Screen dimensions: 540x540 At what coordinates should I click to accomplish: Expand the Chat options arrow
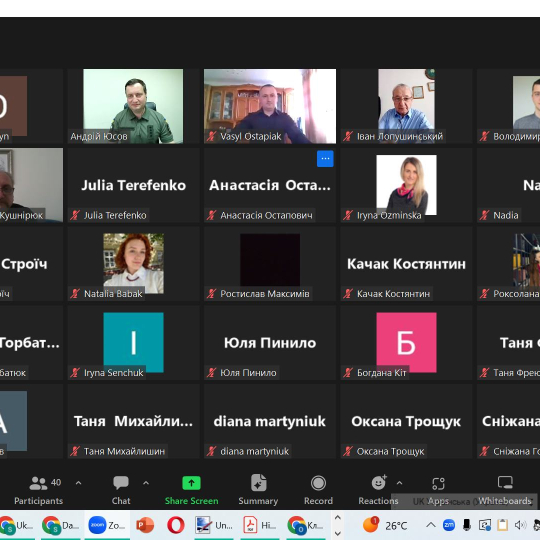tap(146, 483)
